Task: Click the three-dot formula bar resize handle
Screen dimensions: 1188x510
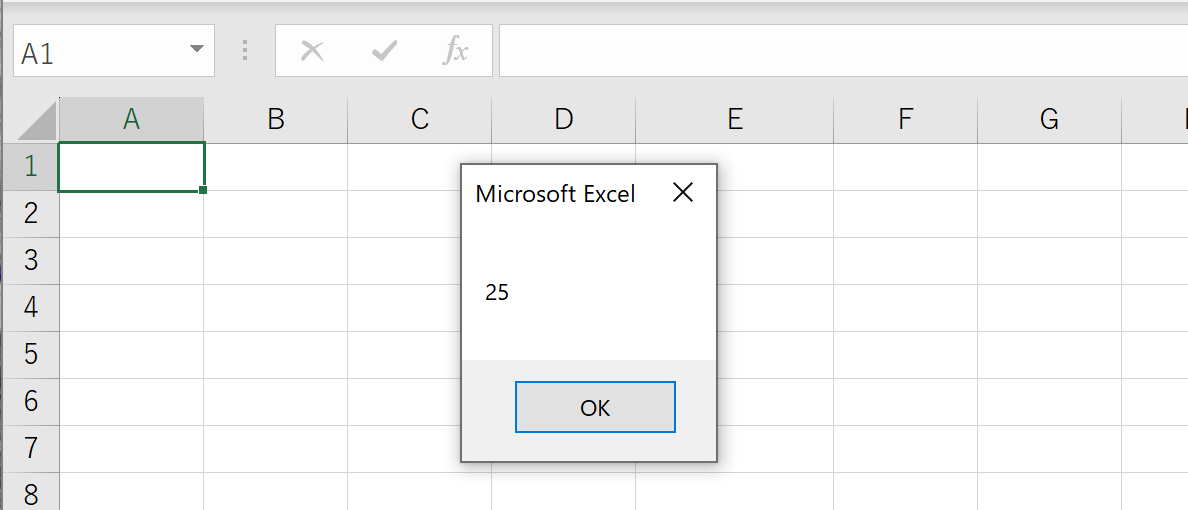Action: click(x=245, y=51)
